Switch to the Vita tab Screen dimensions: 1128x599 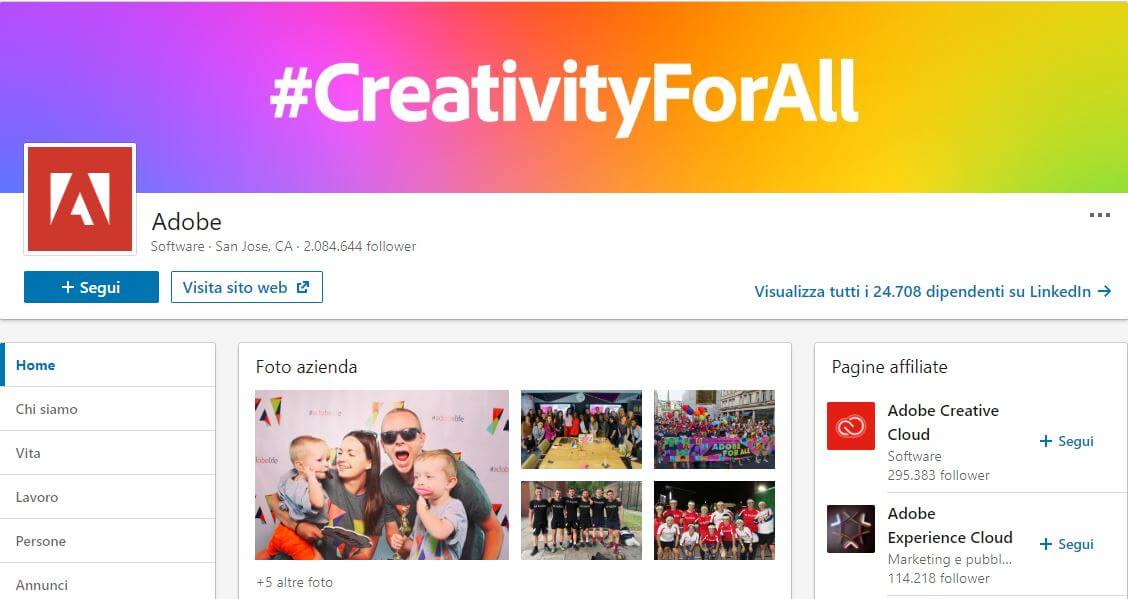tap(108, 452)
